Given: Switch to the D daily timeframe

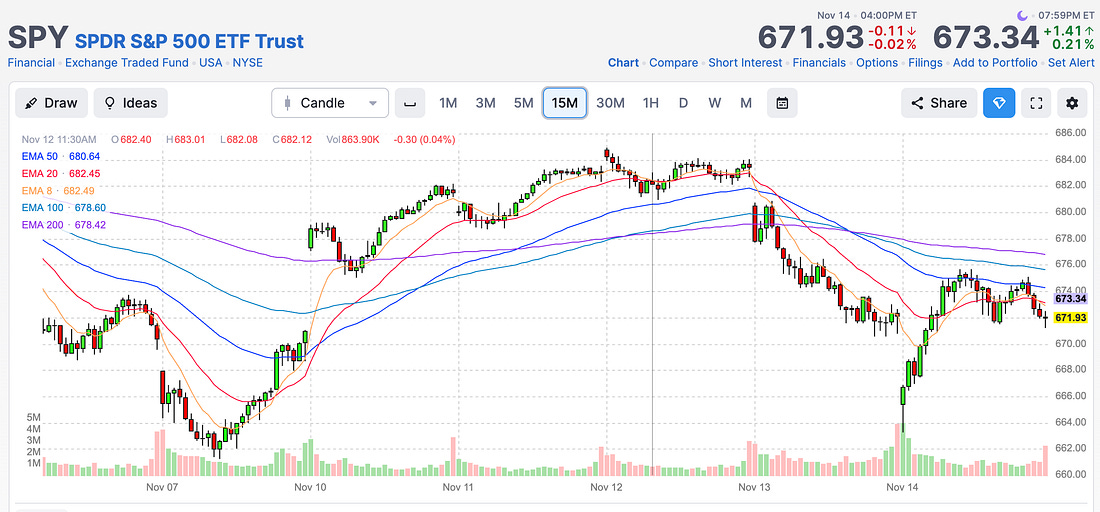Looking at the screenshot, I should coord(683,103).
